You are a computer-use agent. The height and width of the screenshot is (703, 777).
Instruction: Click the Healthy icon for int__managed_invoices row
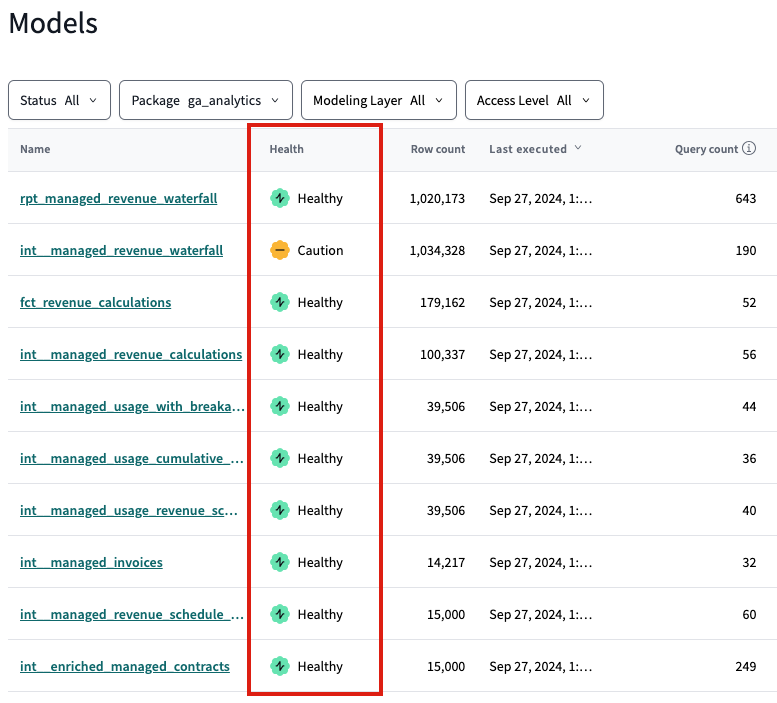tap(280, 562)
